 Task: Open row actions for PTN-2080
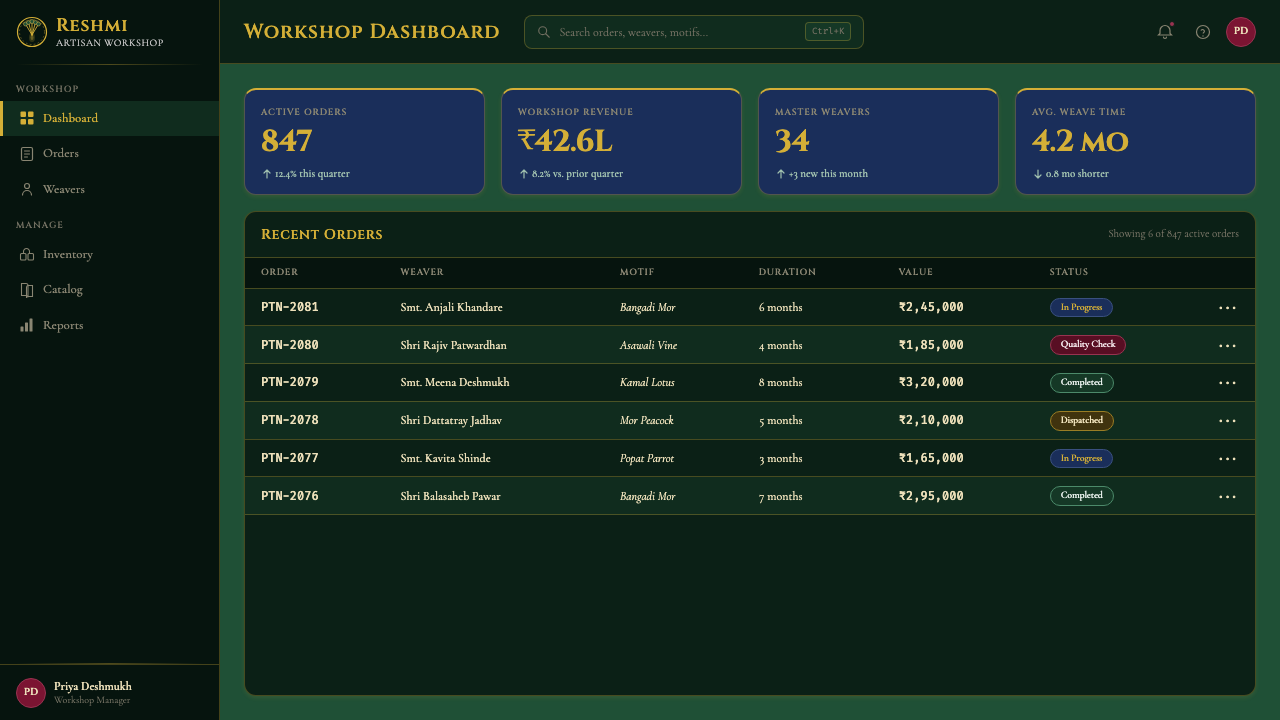(1227, 346)
